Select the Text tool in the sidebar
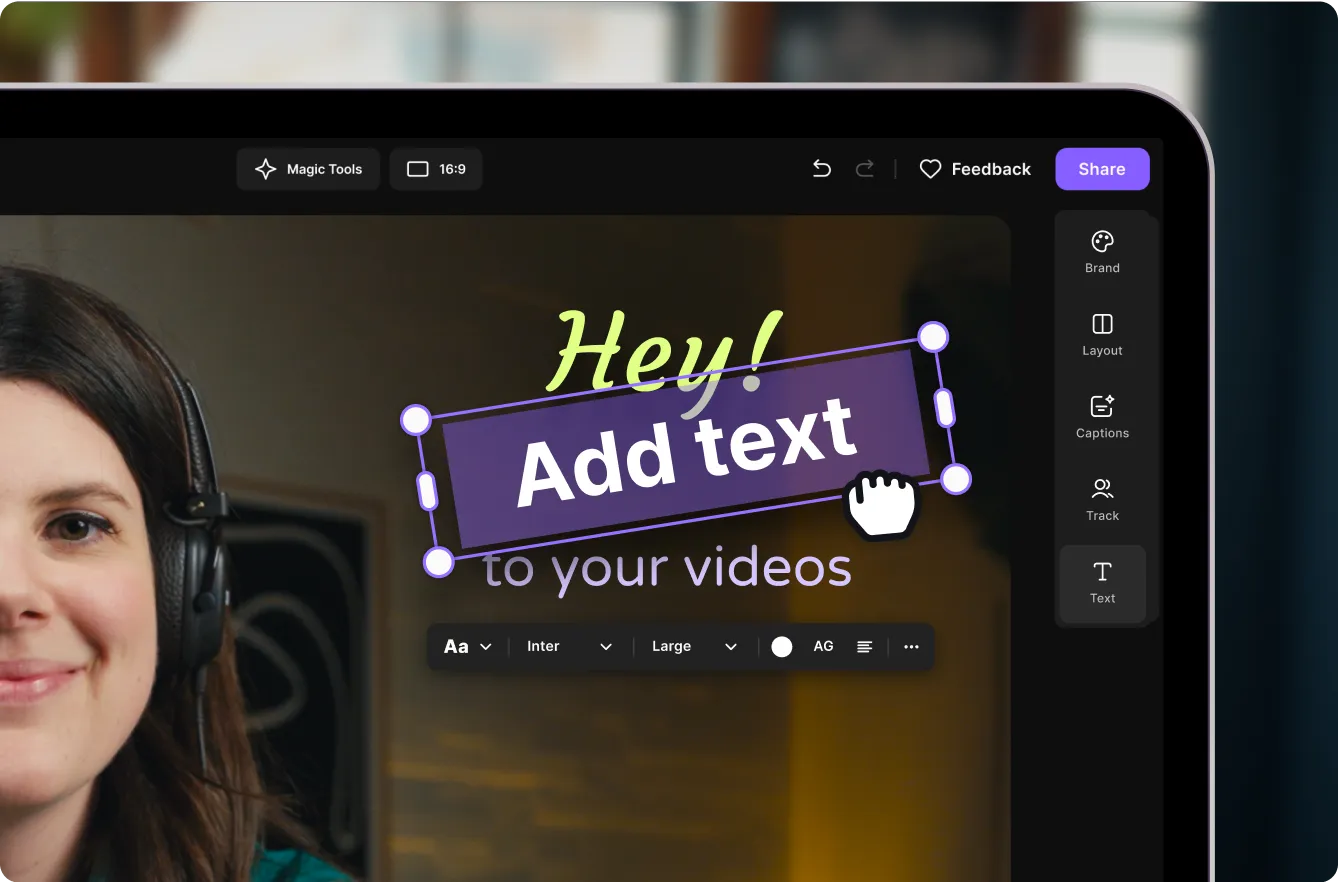The height and width of the screenshot is (882, 1338). [x=1102, y=583]
